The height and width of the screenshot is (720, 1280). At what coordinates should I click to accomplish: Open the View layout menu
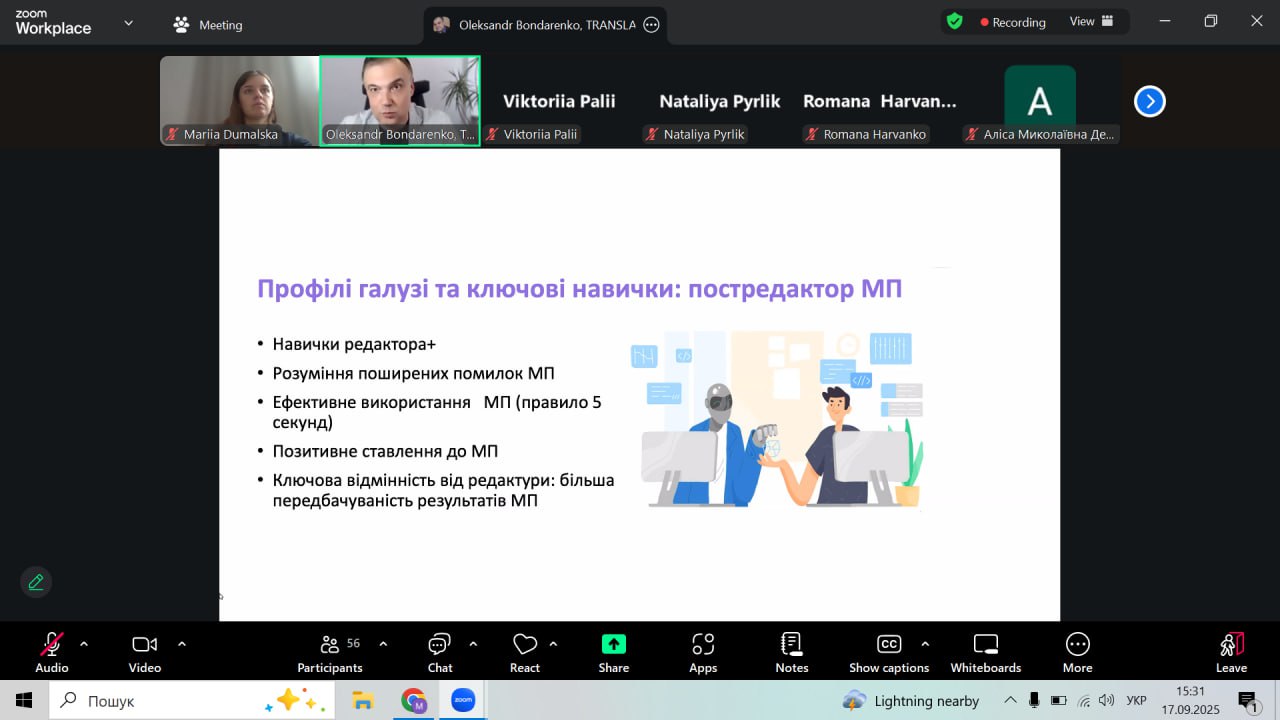(x=1091, y=22)
